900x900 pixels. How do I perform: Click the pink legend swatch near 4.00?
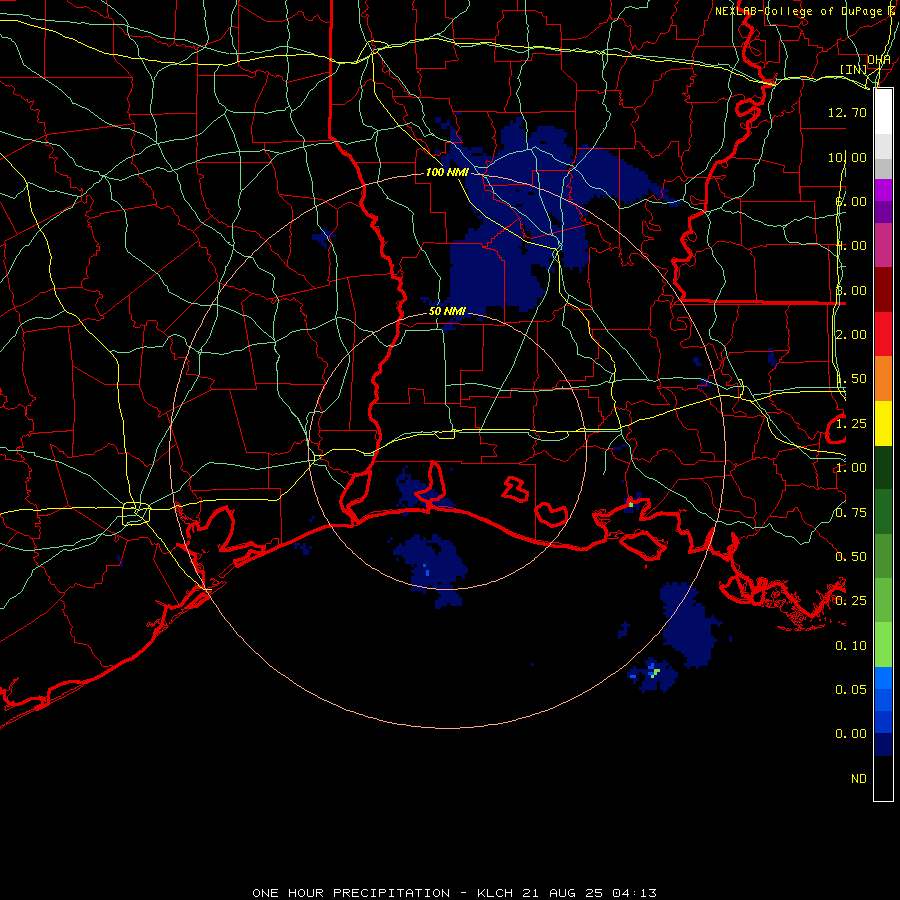pos(883,246)
